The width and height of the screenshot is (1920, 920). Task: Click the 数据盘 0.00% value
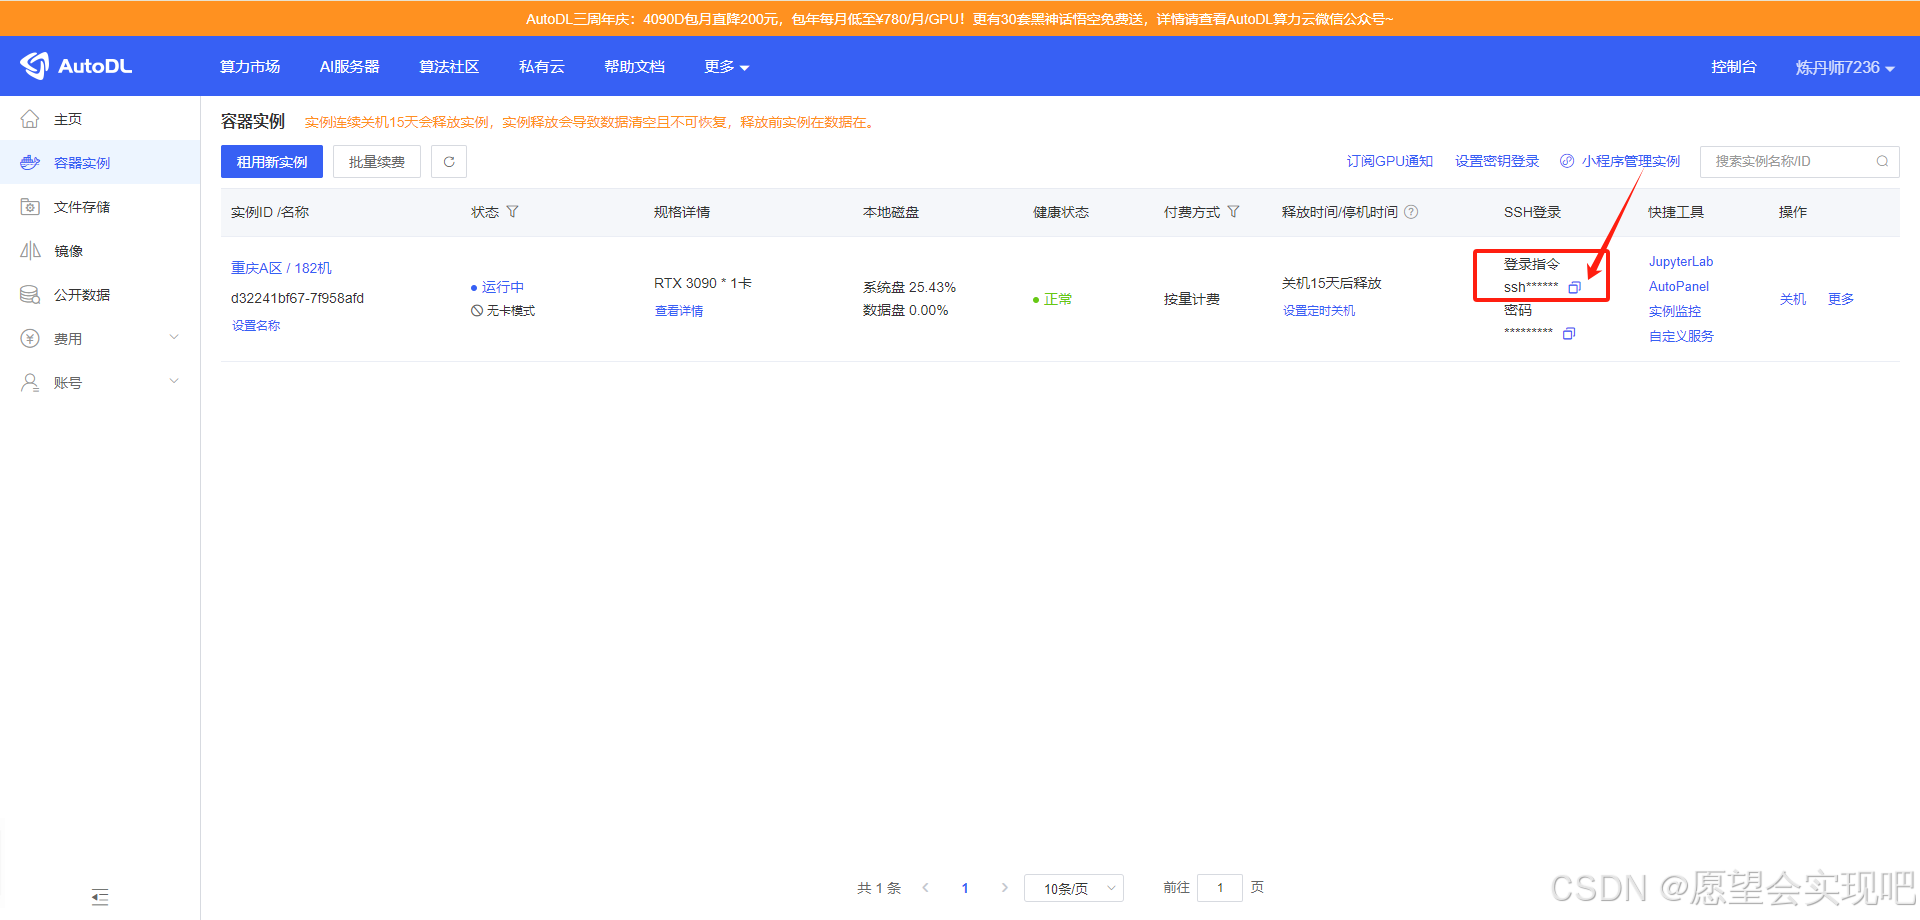905,310
